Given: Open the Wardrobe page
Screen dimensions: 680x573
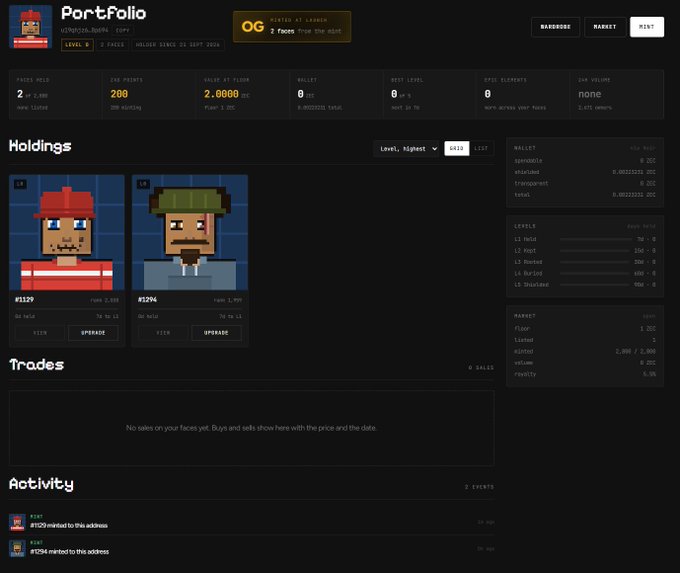Looking at the screenshot, I should [556, 27].
